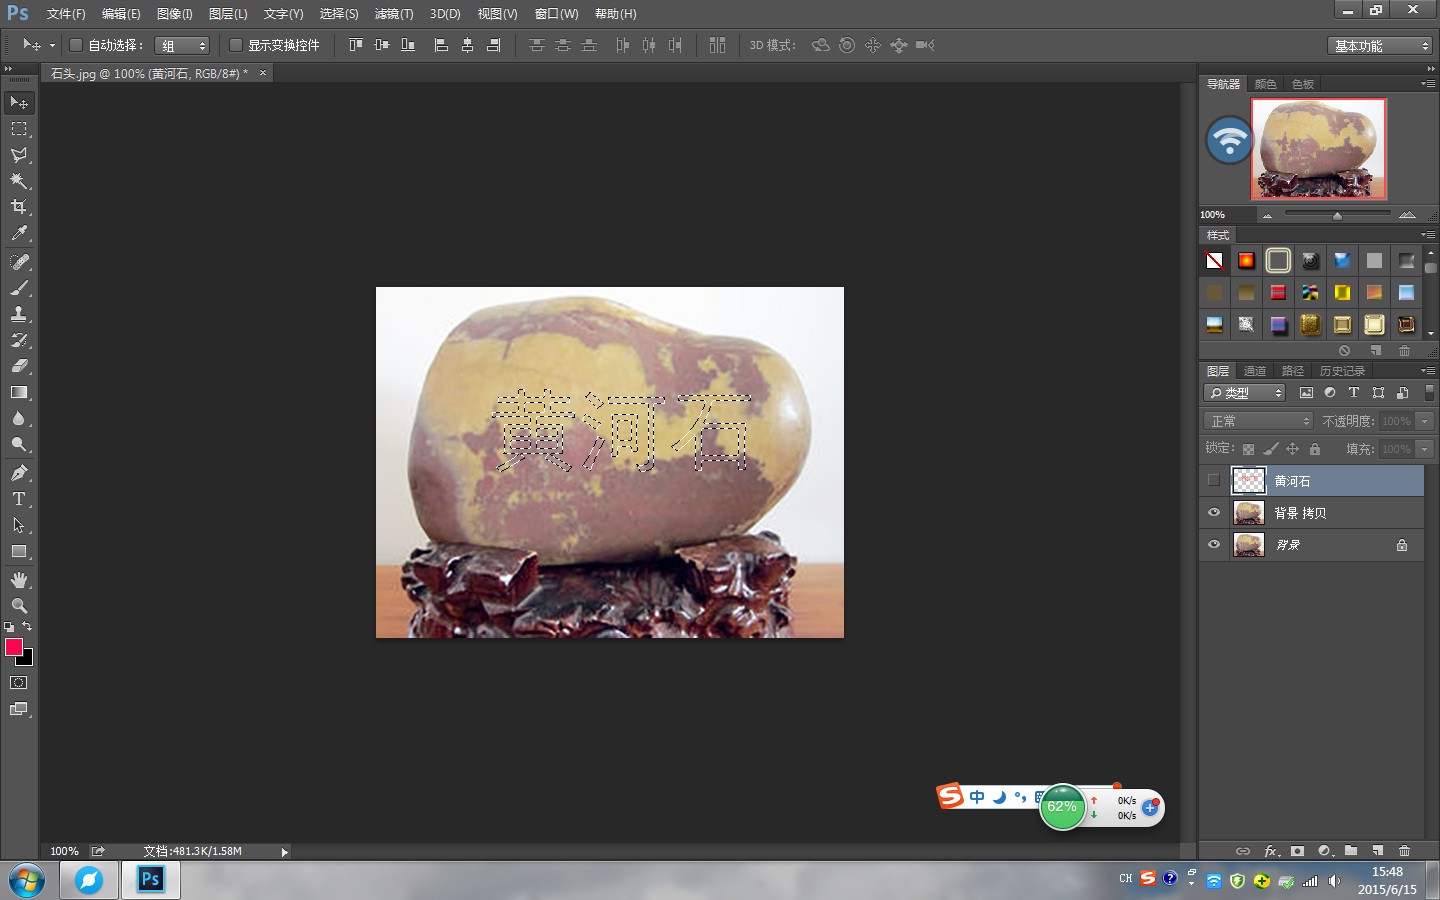Viewport: 1440px width, 900px height.
Task: Open 图像(I) menu
Action: (x=174, y=14)
